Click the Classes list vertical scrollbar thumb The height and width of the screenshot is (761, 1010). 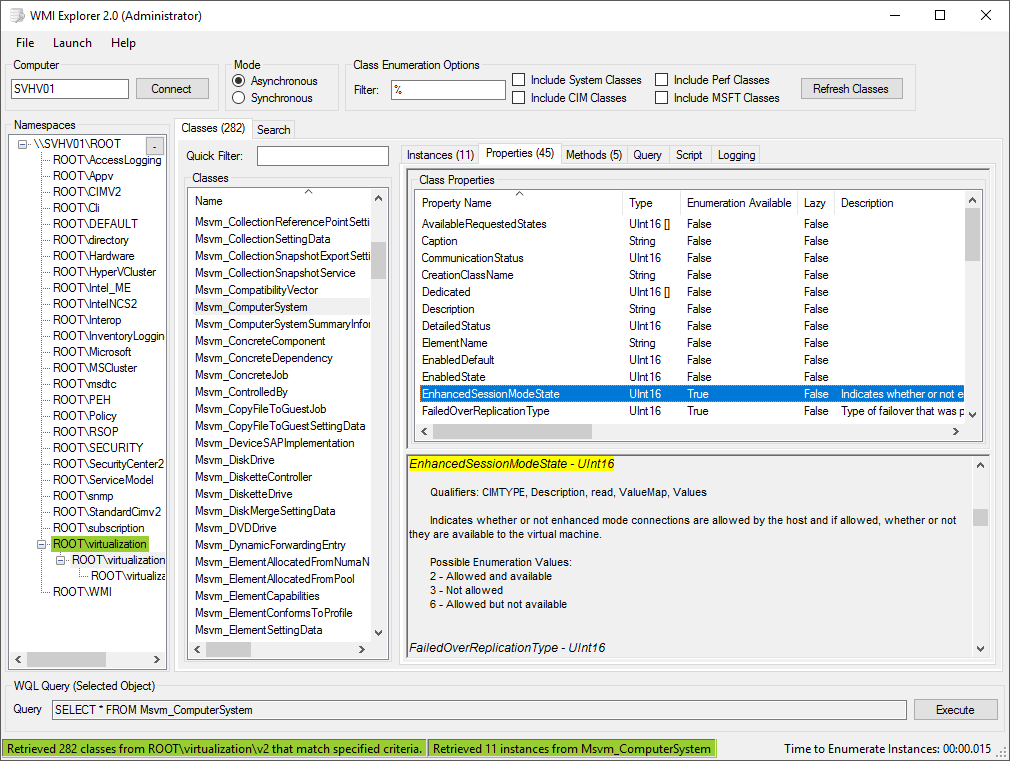pyautogui.click(x=379, y=260)
